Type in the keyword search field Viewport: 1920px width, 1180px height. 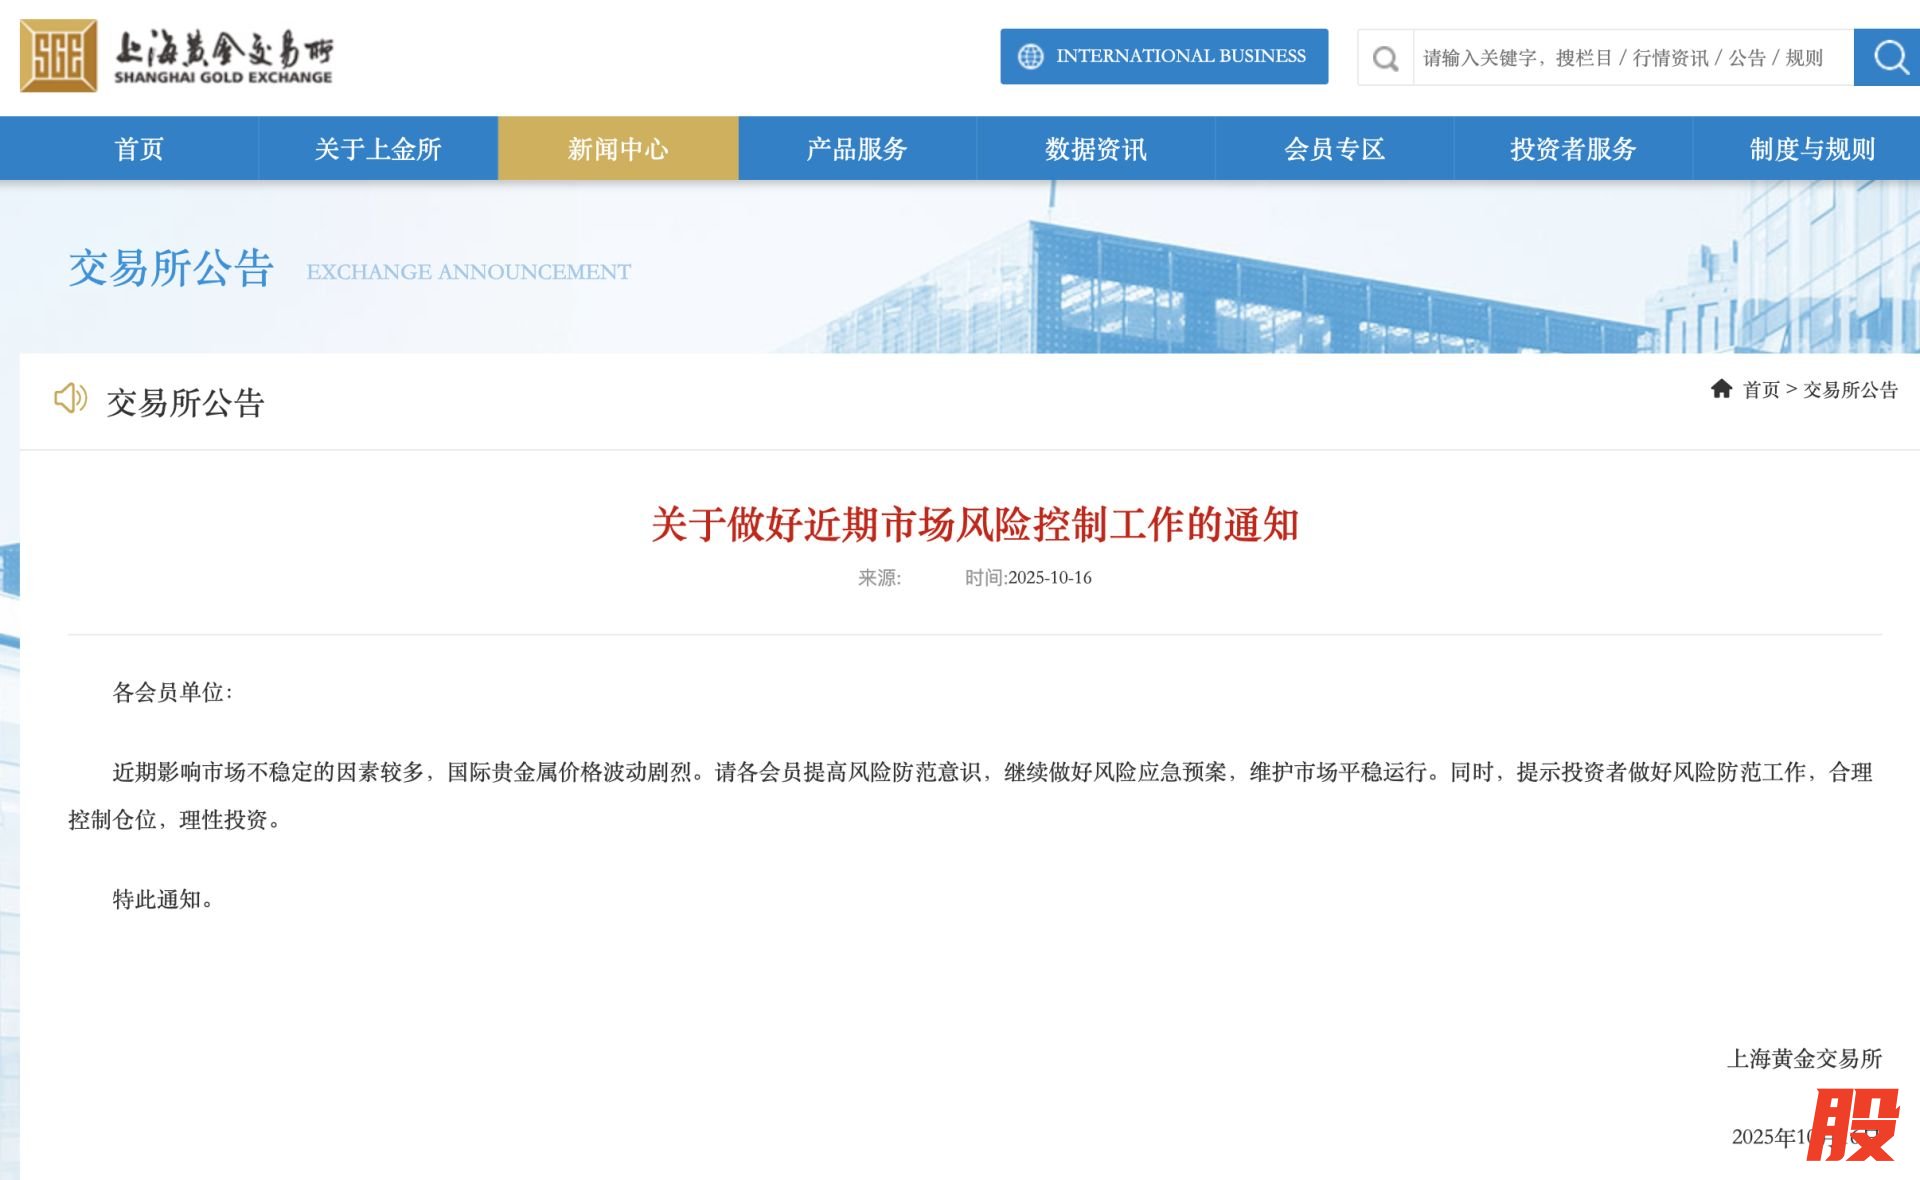(1625, 58)
